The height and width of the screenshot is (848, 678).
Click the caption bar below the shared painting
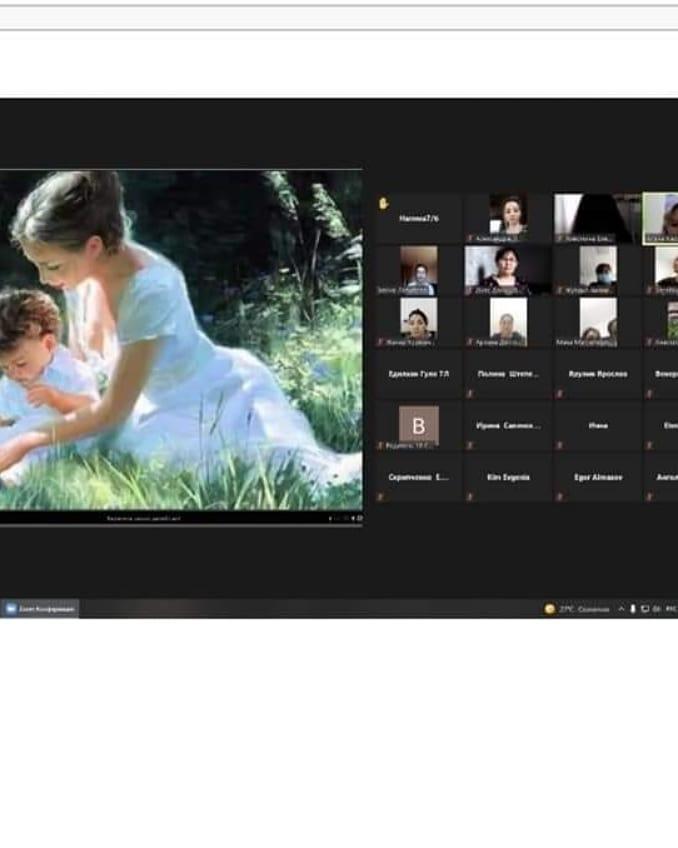pyautogui.click(x=181, y=518)
